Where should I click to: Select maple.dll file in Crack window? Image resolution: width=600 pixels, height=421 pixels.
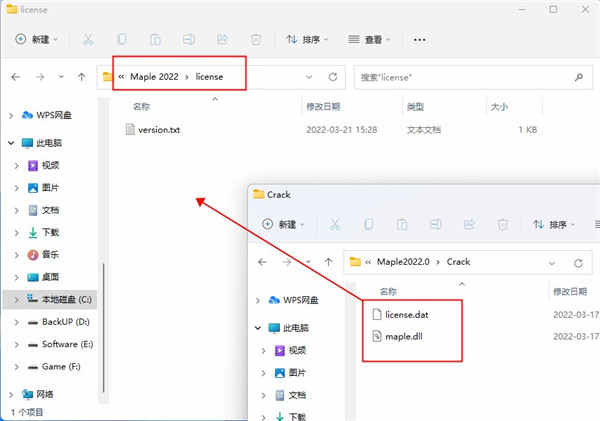[398, 336]
